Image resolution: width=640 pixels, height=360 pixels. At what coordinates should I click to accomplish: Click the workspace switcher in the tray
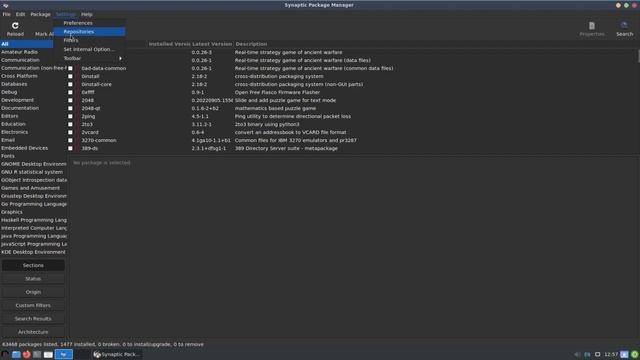click(x=624, y=354)
